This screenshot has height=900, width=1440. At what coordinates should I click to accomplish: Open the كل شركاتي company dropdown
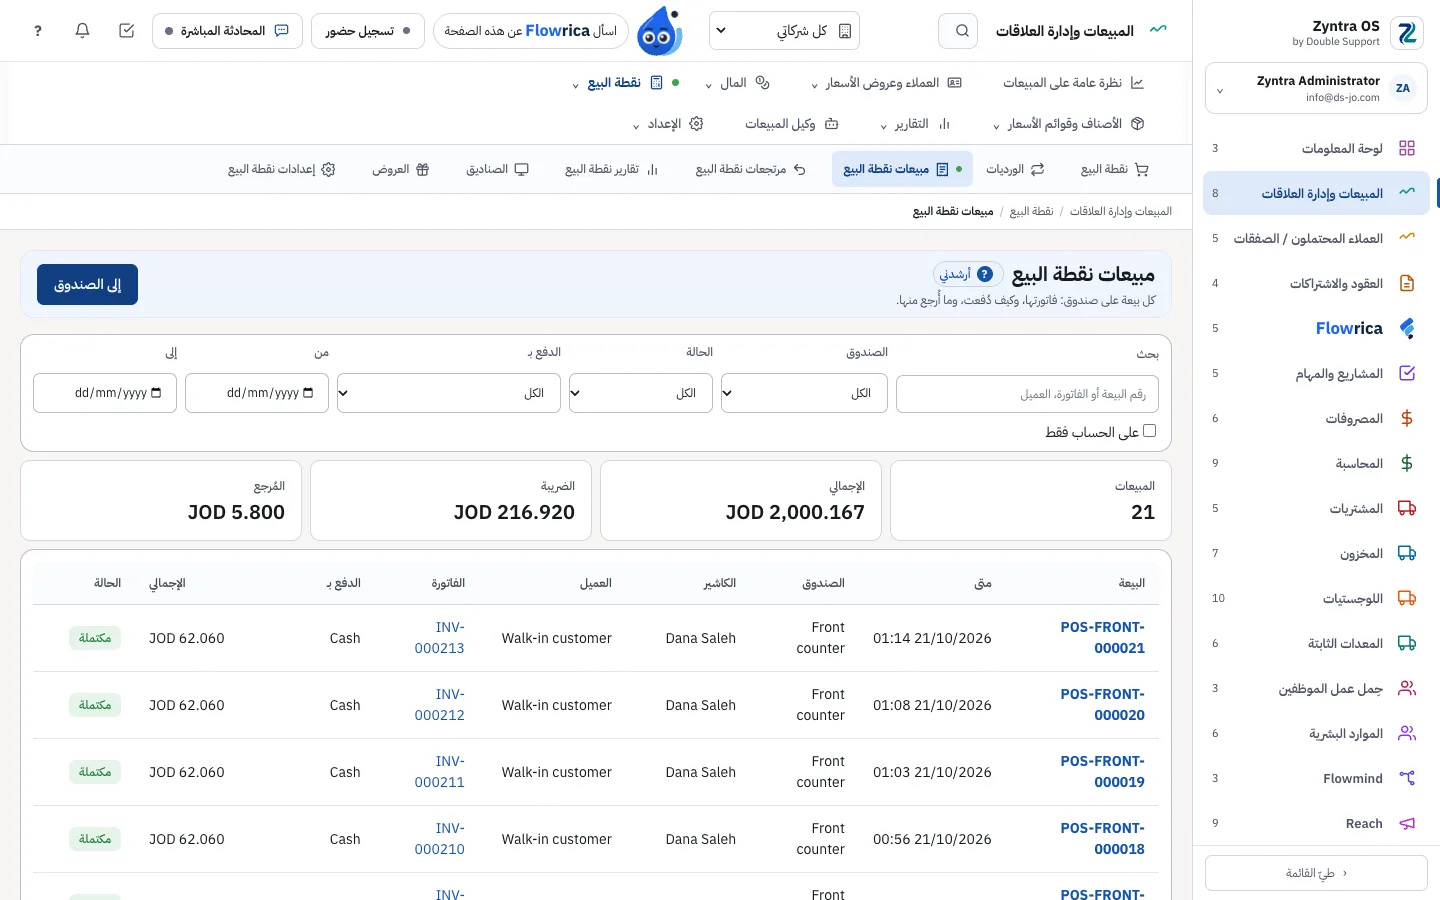[784, 31]
